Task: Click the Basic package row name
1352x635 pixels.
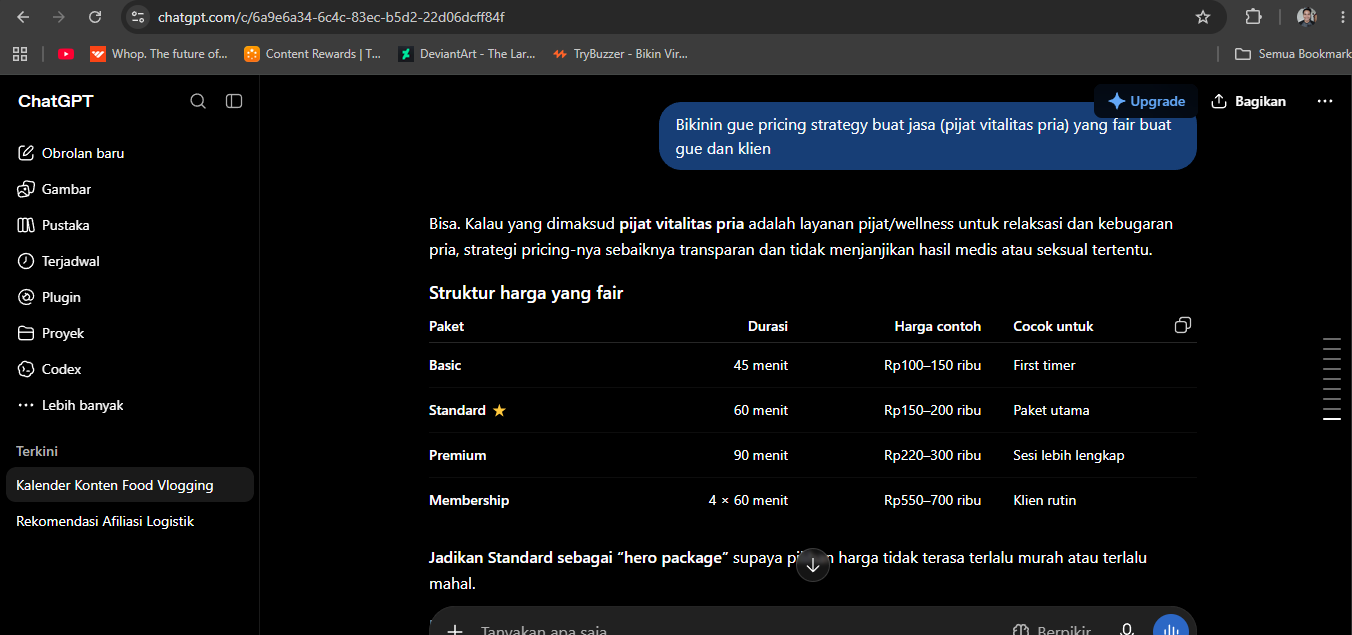Action: click(x=445, y=365)
